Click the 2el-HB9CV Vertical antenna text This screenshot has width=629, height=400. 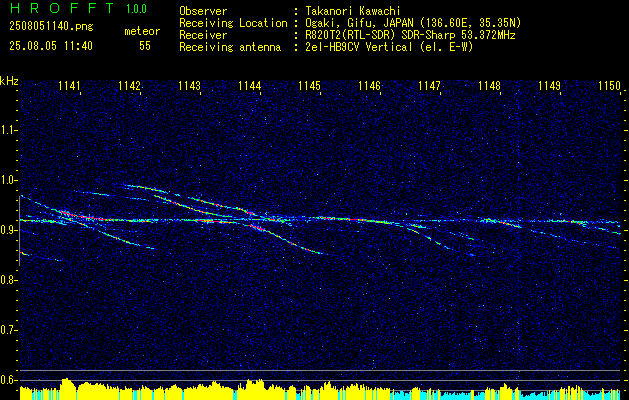[x=389, y=47]
